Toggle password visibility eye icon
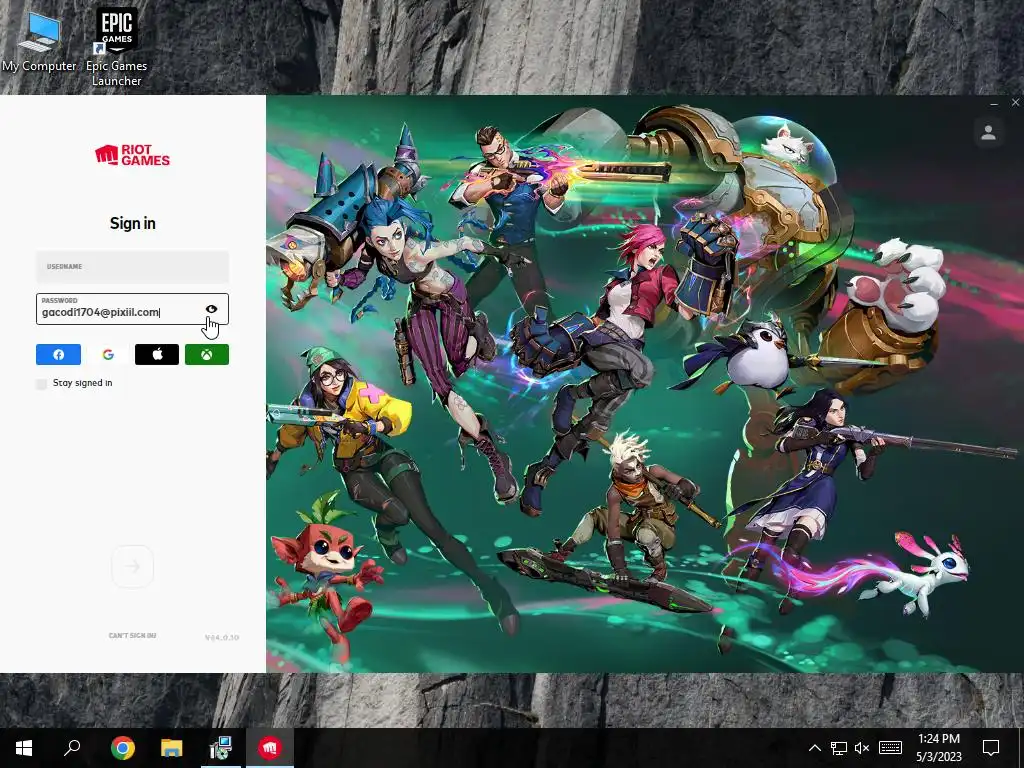The height and width of the screenshot is (768, 1024). coord(211,309)
